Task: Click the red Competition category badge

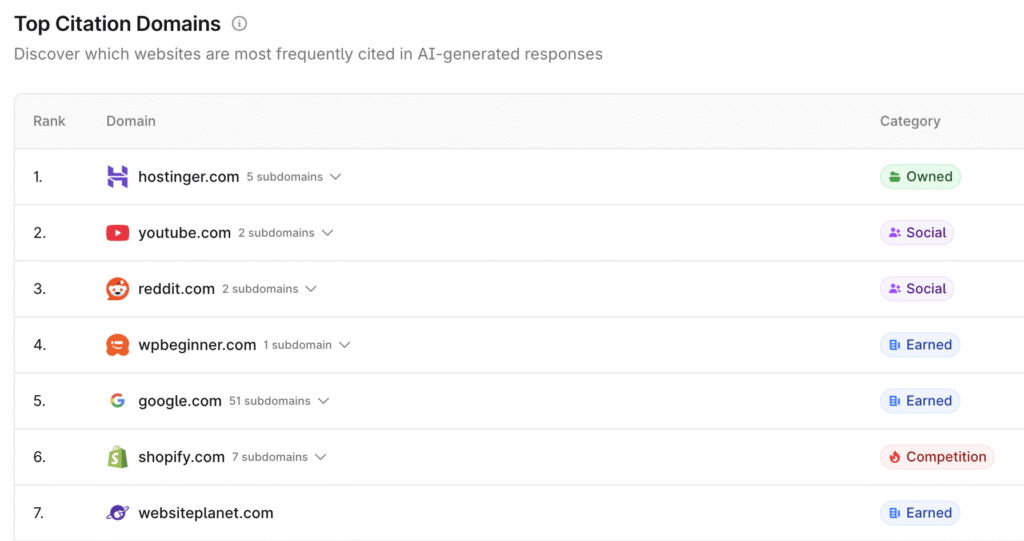Action: coord(937,457)
